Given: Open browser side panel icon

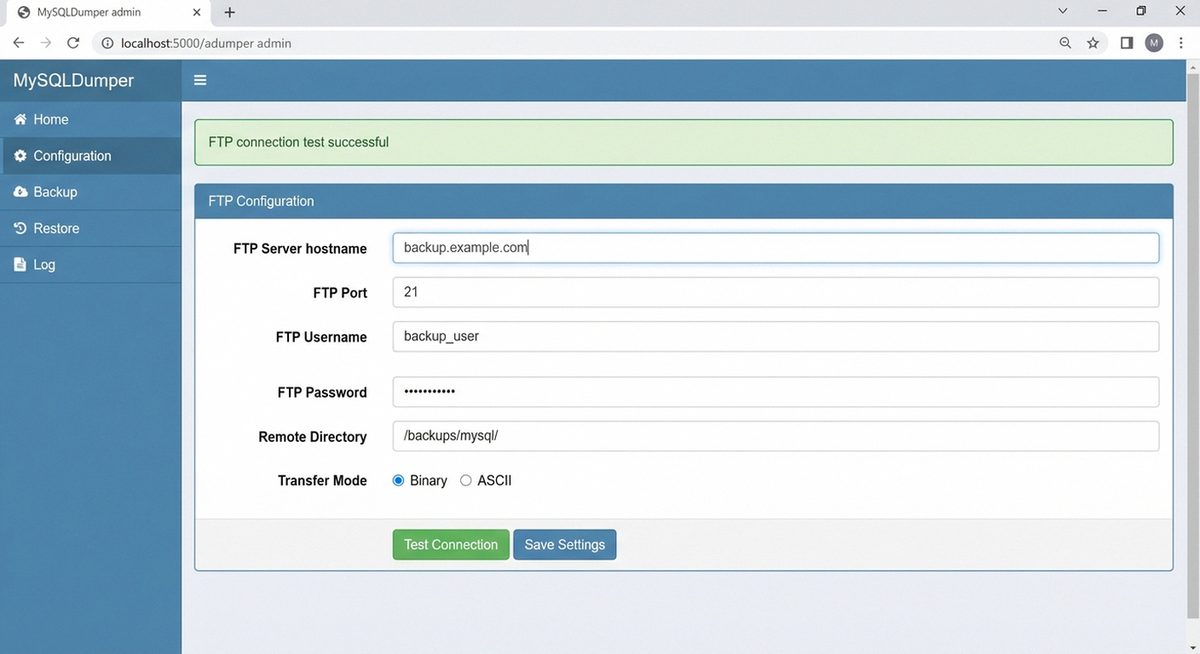Looking at the screenshot, I should (1127, 43).
